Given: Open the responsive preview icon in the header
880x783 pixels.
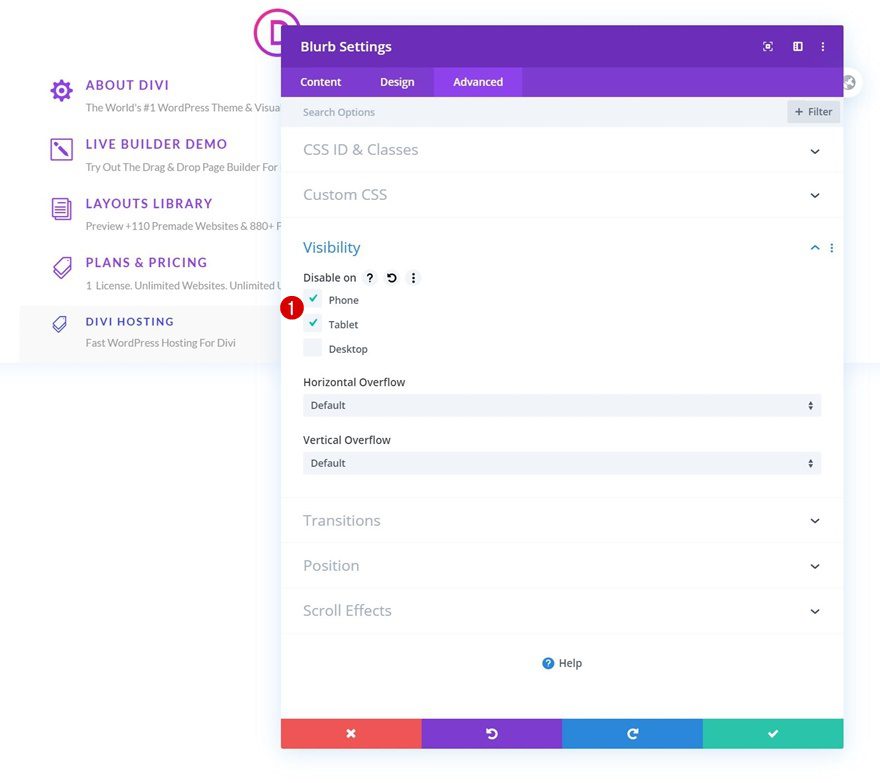Looking at the screenshot, I should point(767,46).
